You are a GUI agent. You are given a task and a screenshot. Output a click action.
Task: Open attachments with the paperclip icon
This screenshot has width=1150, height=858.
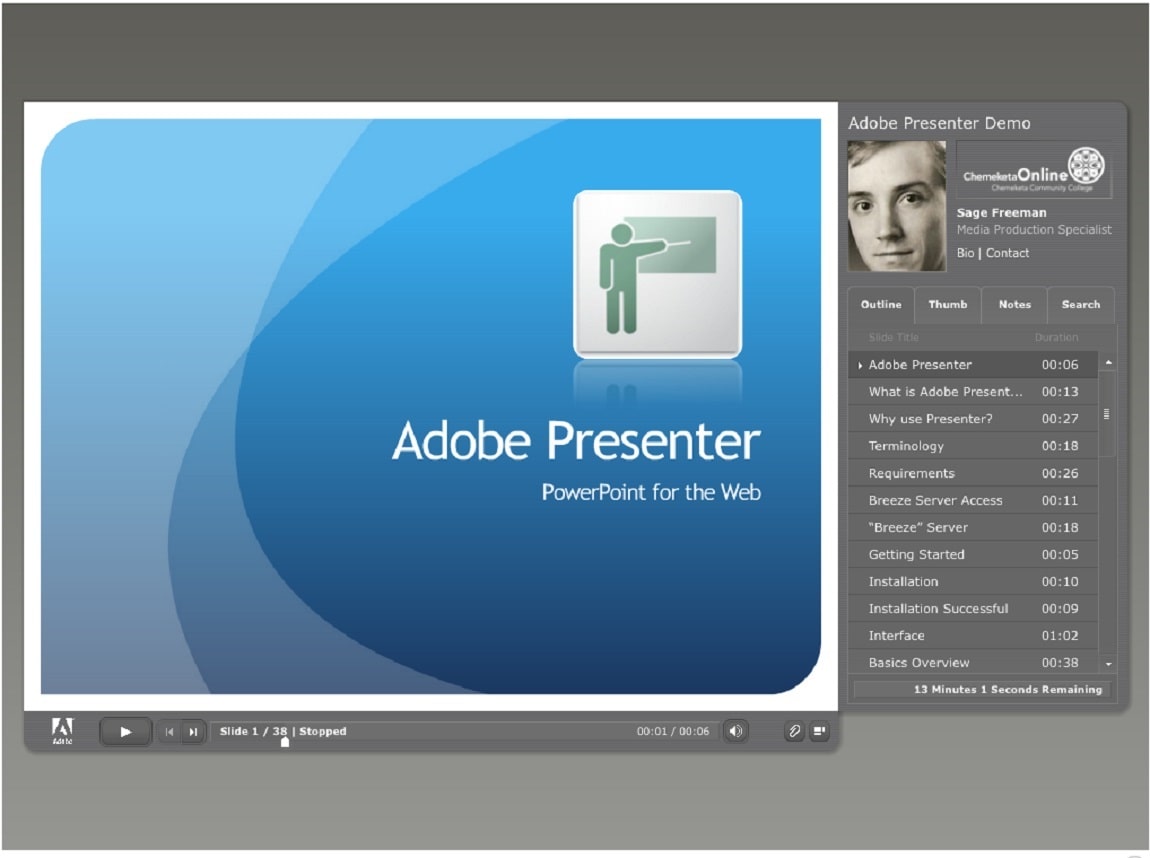[x=794, y=731]
